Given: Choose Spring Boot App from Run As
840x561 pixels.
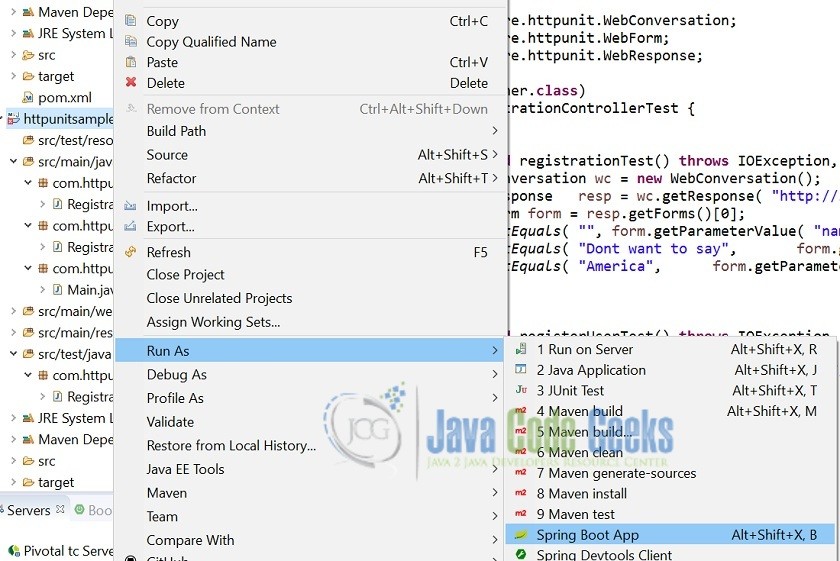Looking at the screenshot, I should (x=670, y=535).
